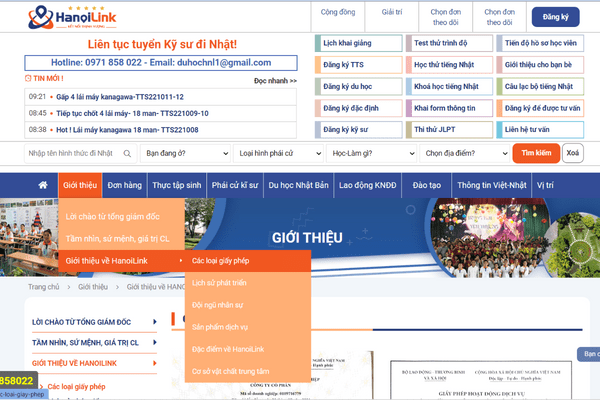Open Du học Nhật Bản navigation tab
The height and width of the screenshot is (400, 600).
pyautogui.click(x=298, y=185)
